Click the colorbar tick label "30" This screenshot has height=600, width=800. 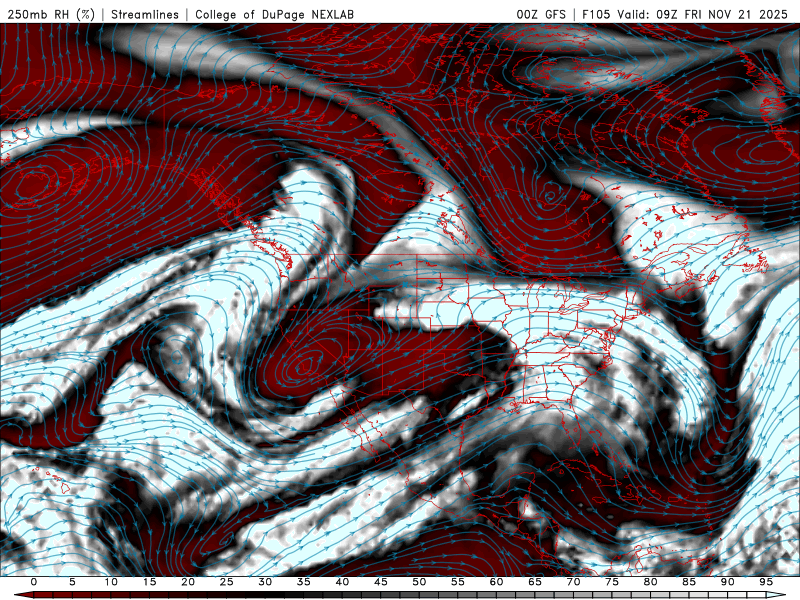[265, 582]
